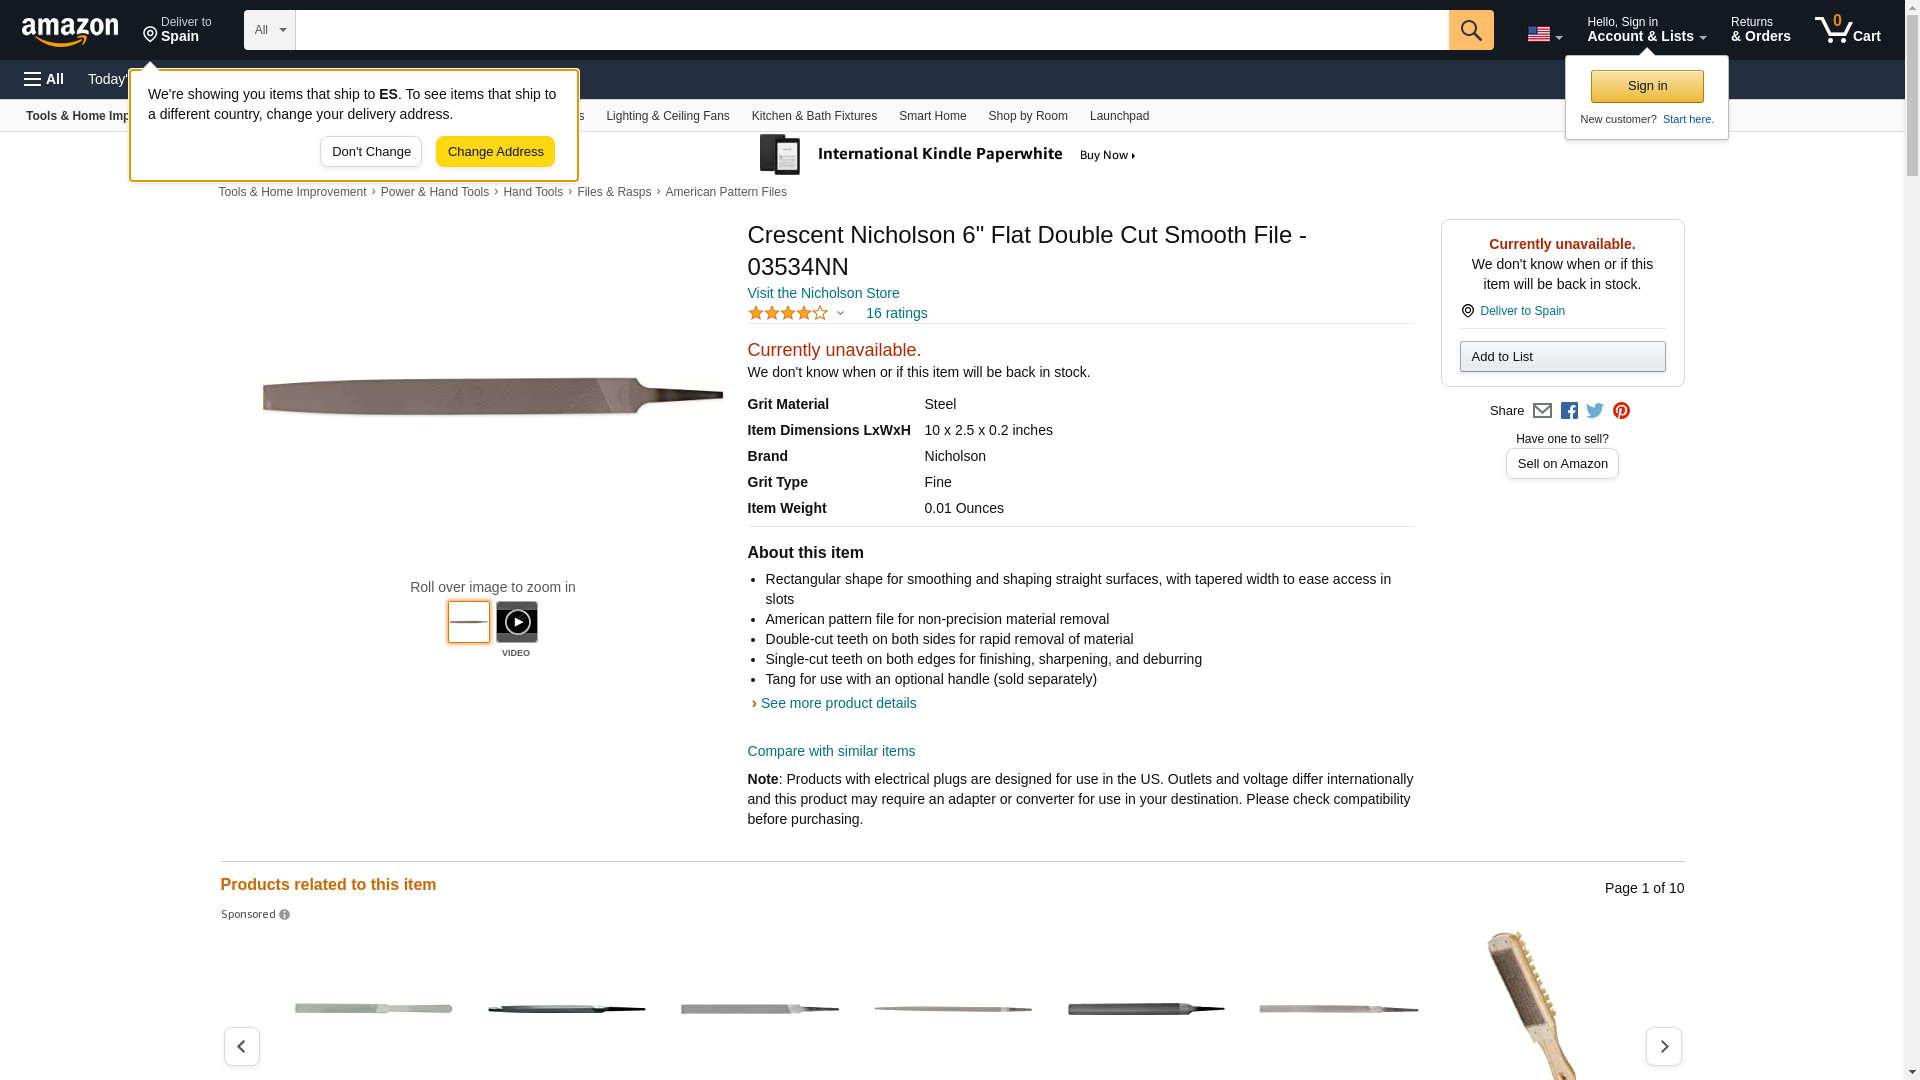Share on Facebook icon
Image resolution: width=1920 pixels, height=1080 pixels.
(x=1569, y=411)
